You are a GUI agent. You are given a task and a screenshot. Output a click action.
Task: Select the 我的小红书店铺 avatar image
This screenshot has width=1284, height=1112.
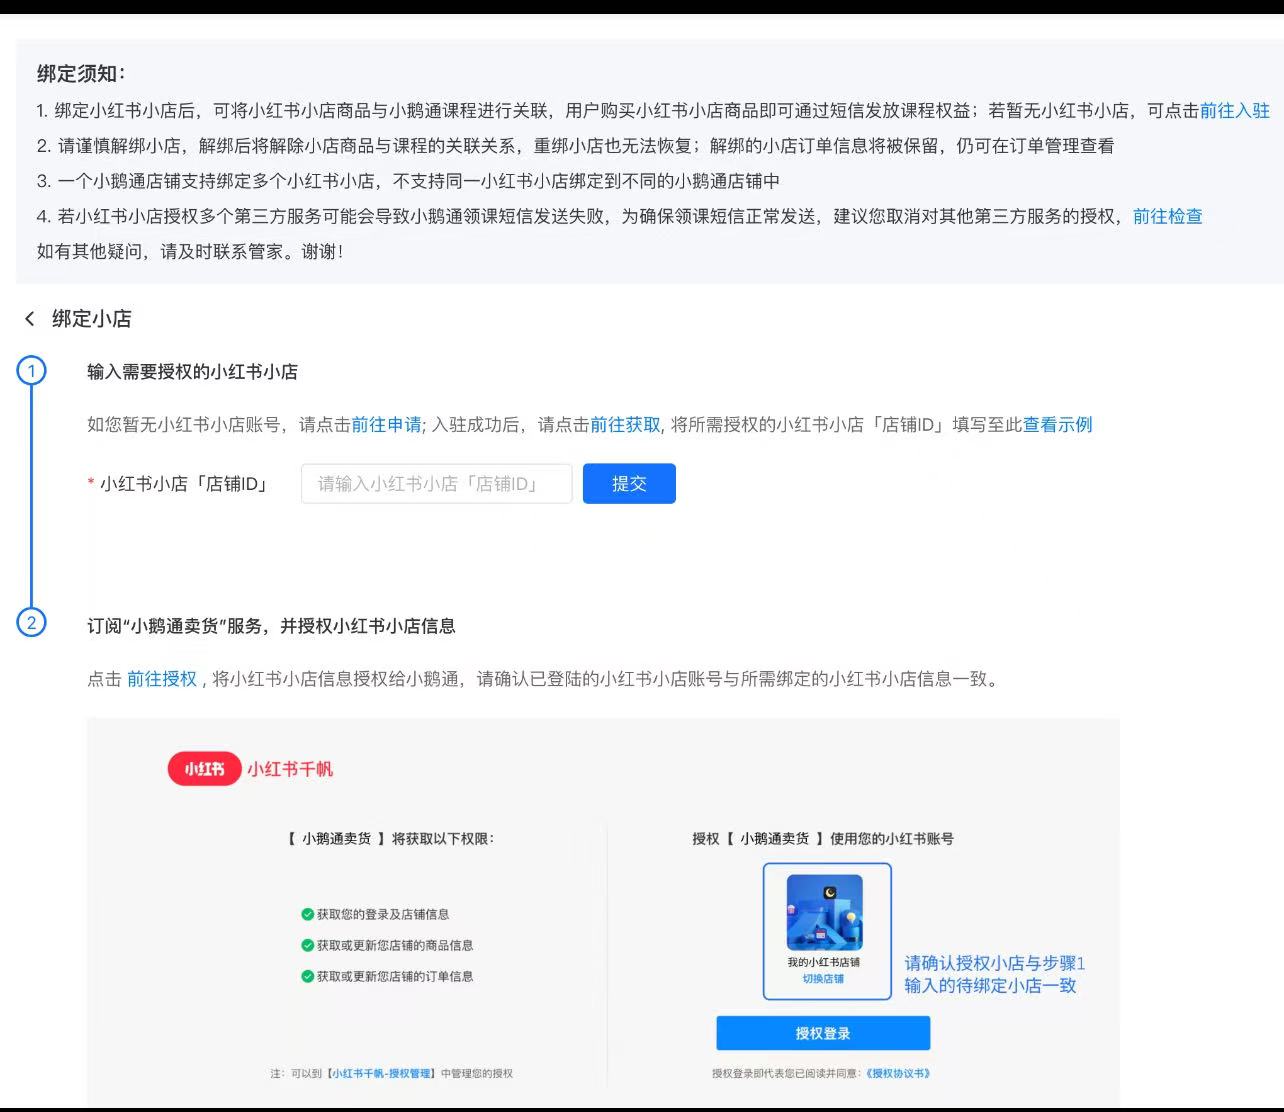(824, 912)
